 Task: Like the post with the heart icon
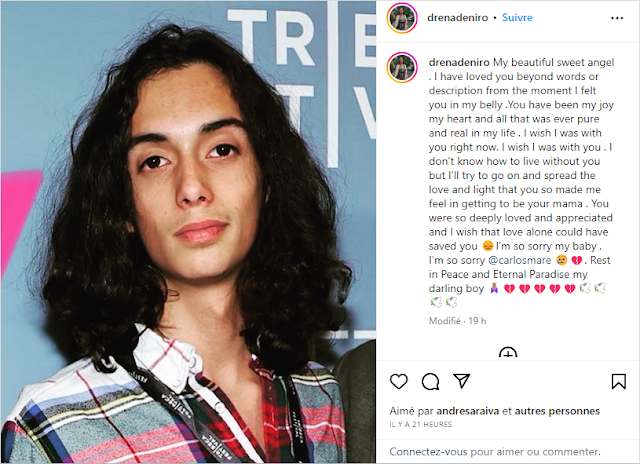coord(399,382)
